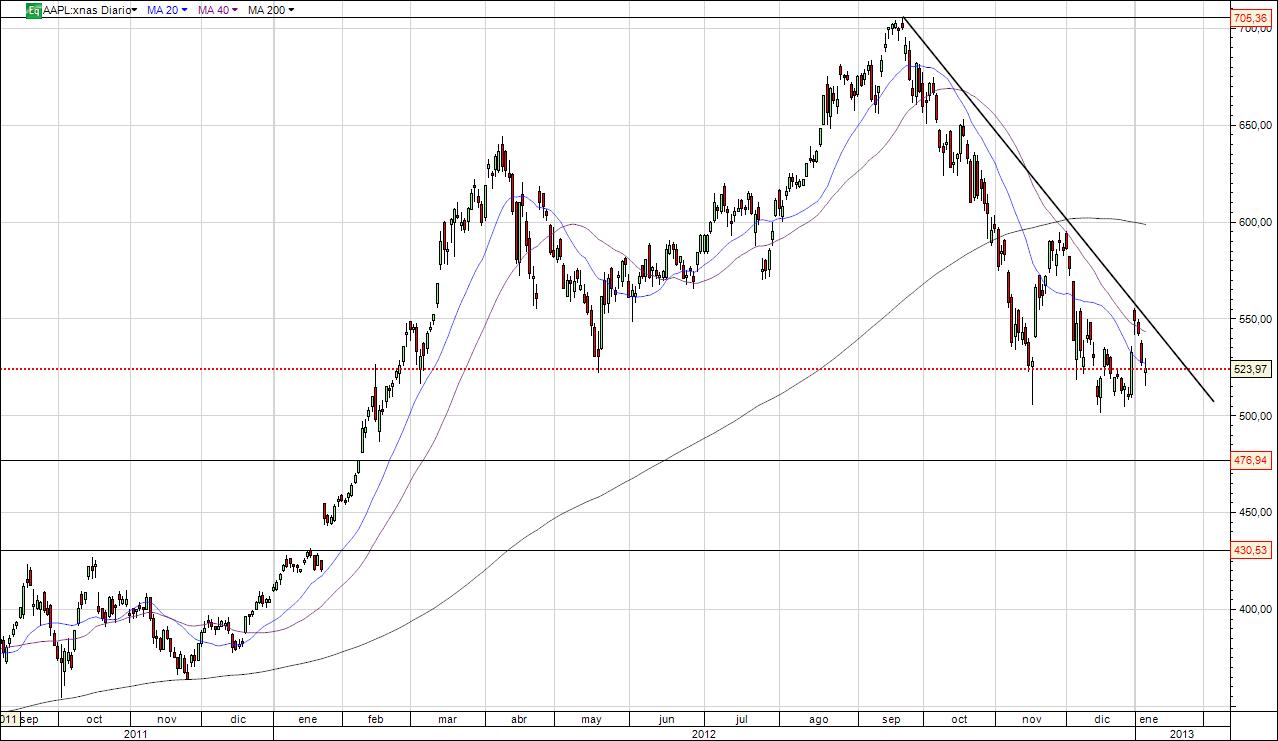1278x741 pixels.
Task: Click the dic 2012 month label
Action: coord(1102,719)
